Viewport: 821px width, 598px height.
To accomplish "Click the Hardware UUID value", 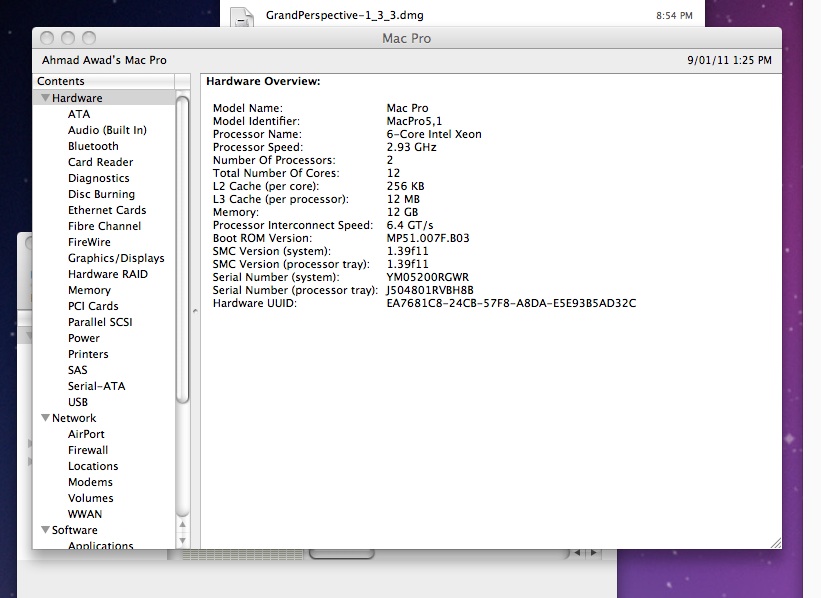I will 511,303.
